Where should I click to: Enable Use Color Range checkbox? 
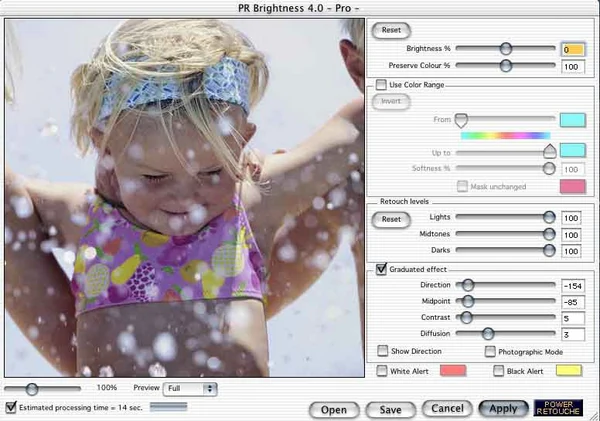point(381,85)
